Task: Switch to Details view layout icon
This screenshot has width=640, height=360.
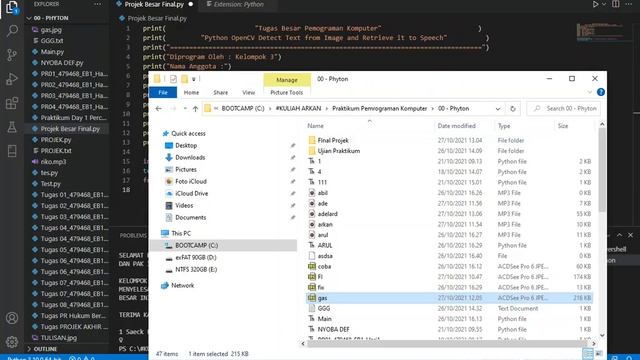Action: click(x=588, y=353)
